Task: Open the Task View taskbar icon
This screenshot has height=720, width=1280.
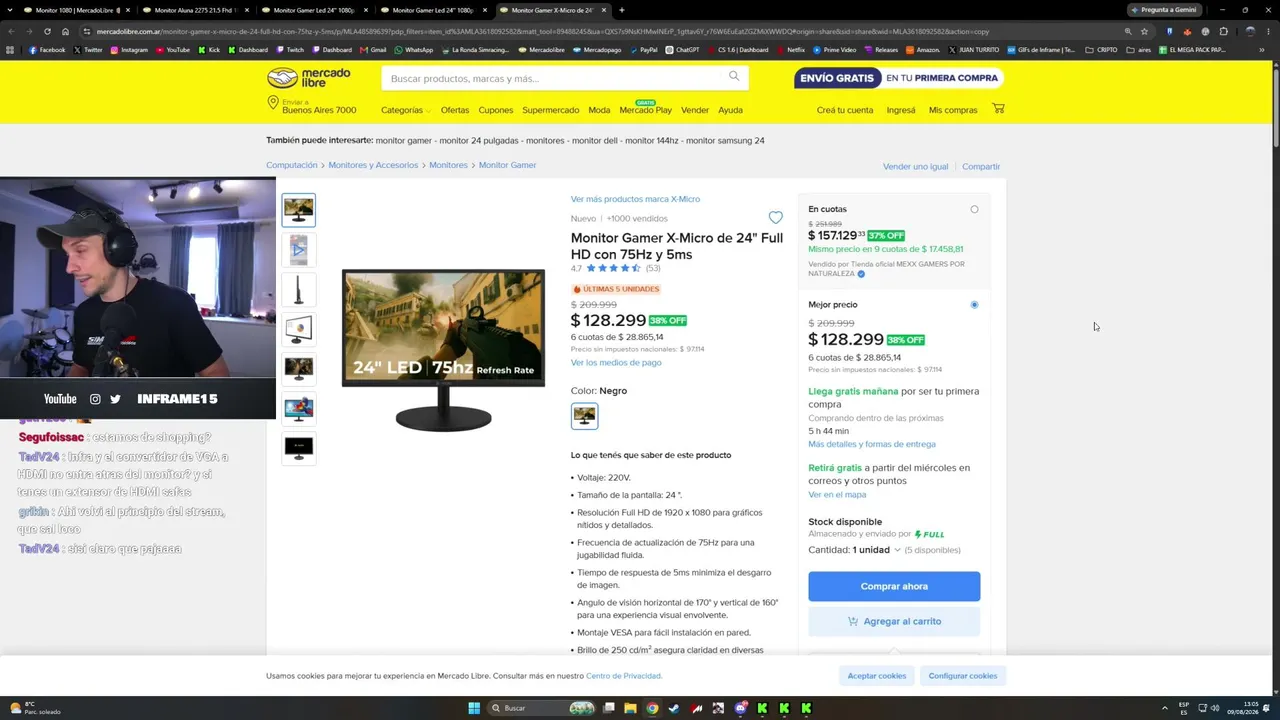Action: coord(608,708)
